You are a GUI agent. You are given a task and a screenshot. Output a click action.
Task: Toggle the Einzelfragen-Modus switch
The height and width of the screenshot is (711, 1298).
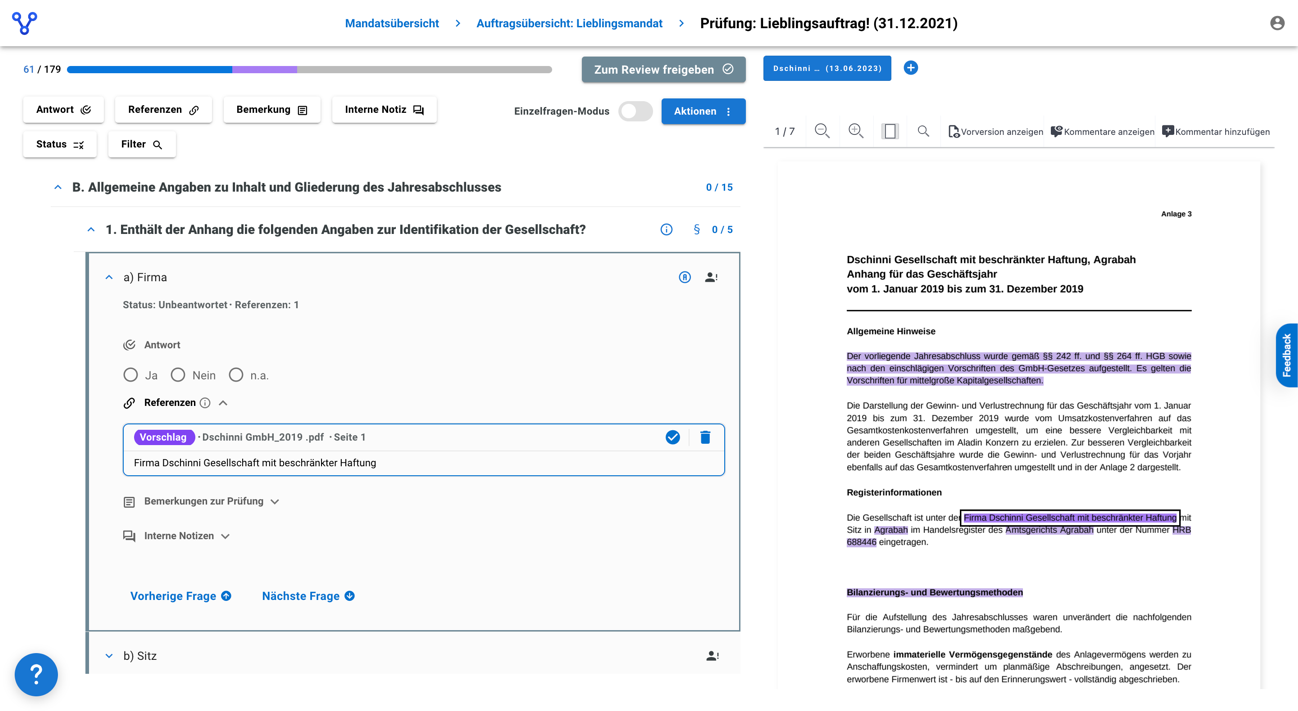pyautogui.click(x=635, y=111)
